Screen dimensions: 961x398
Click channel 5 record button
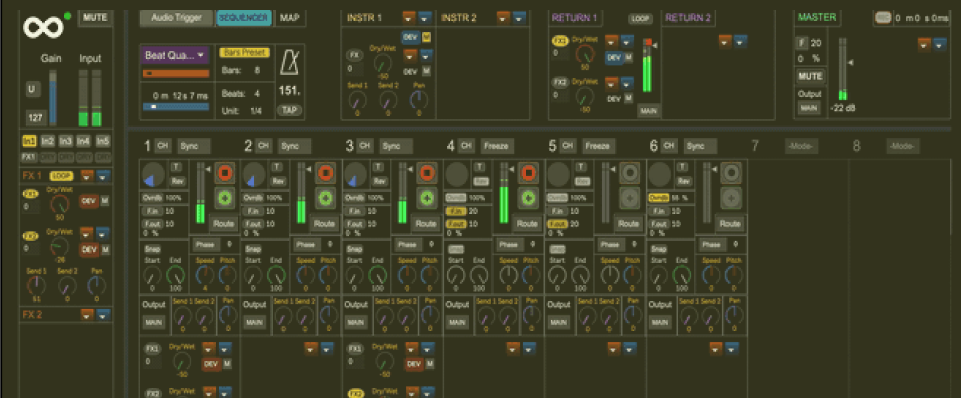click(x=629, y=174)
